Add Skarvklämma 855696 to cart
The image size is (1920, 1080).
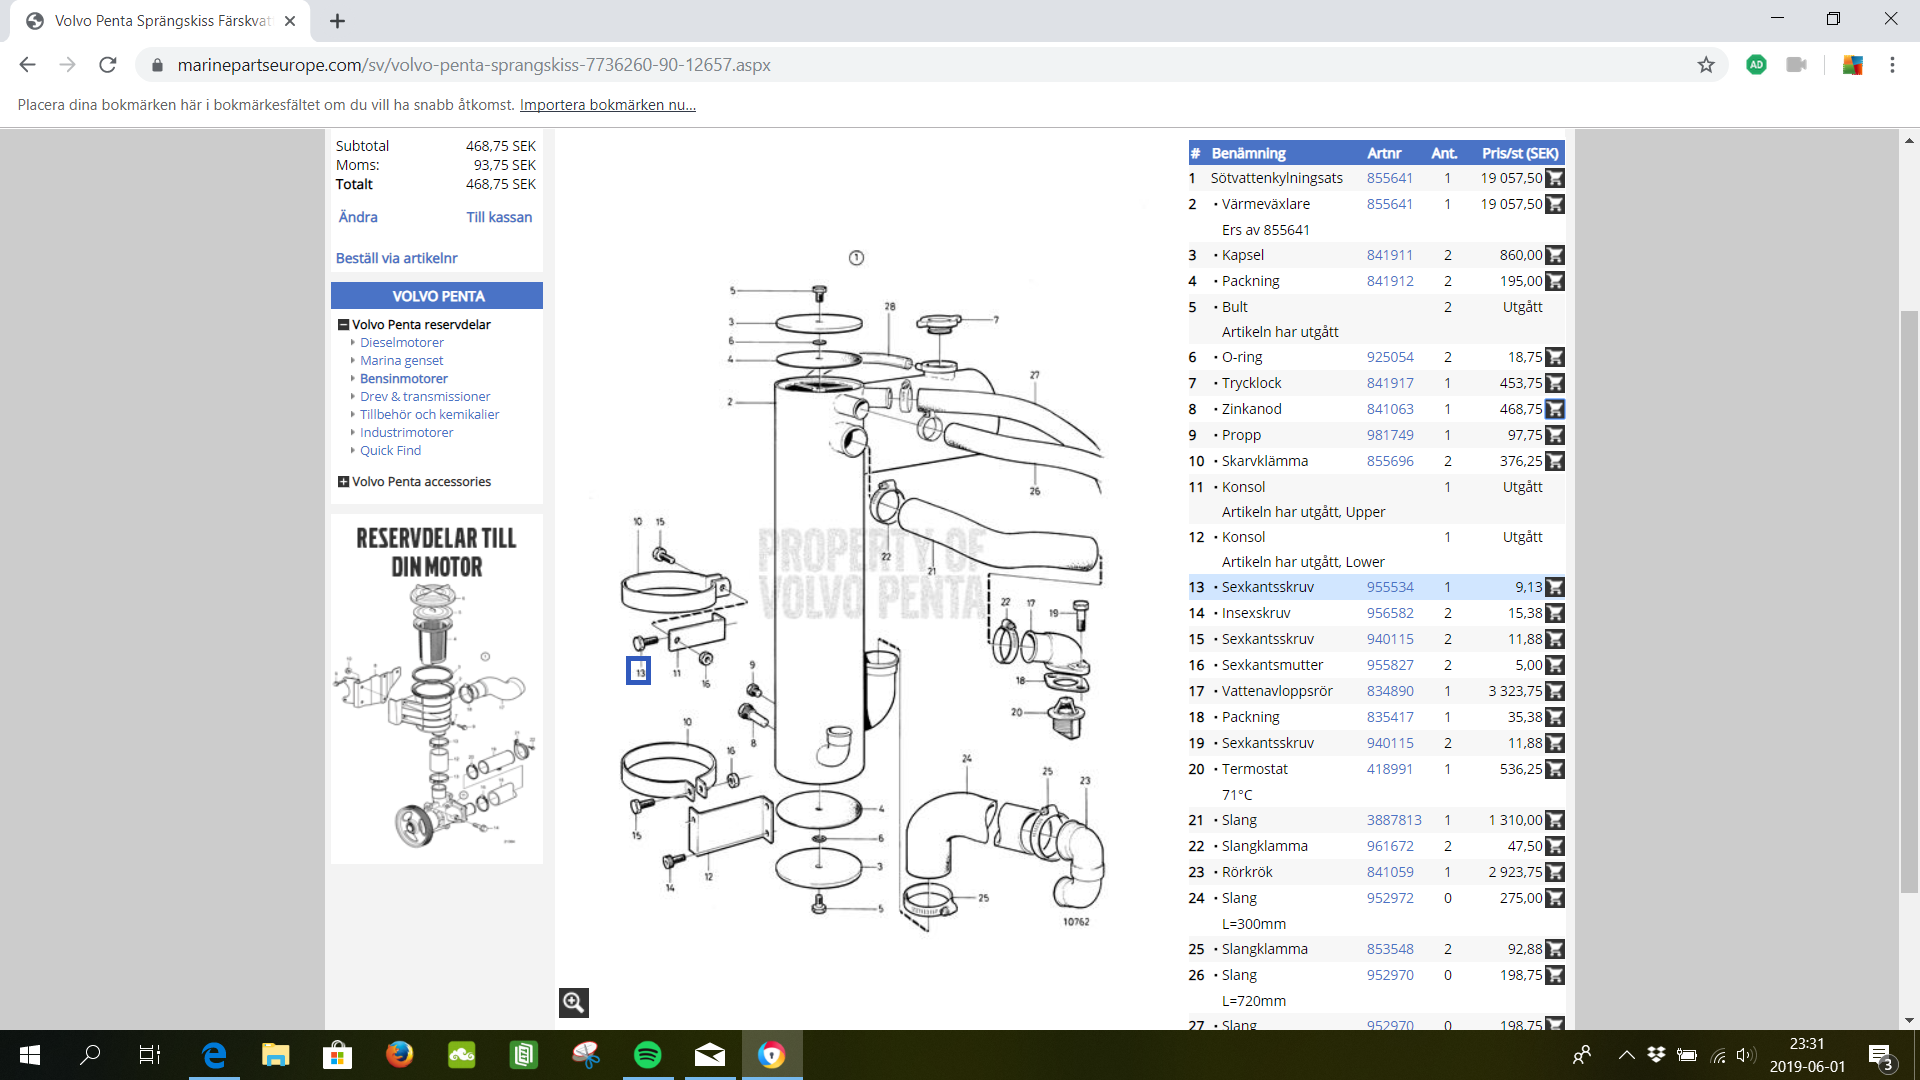click(x=1555, y=461)
